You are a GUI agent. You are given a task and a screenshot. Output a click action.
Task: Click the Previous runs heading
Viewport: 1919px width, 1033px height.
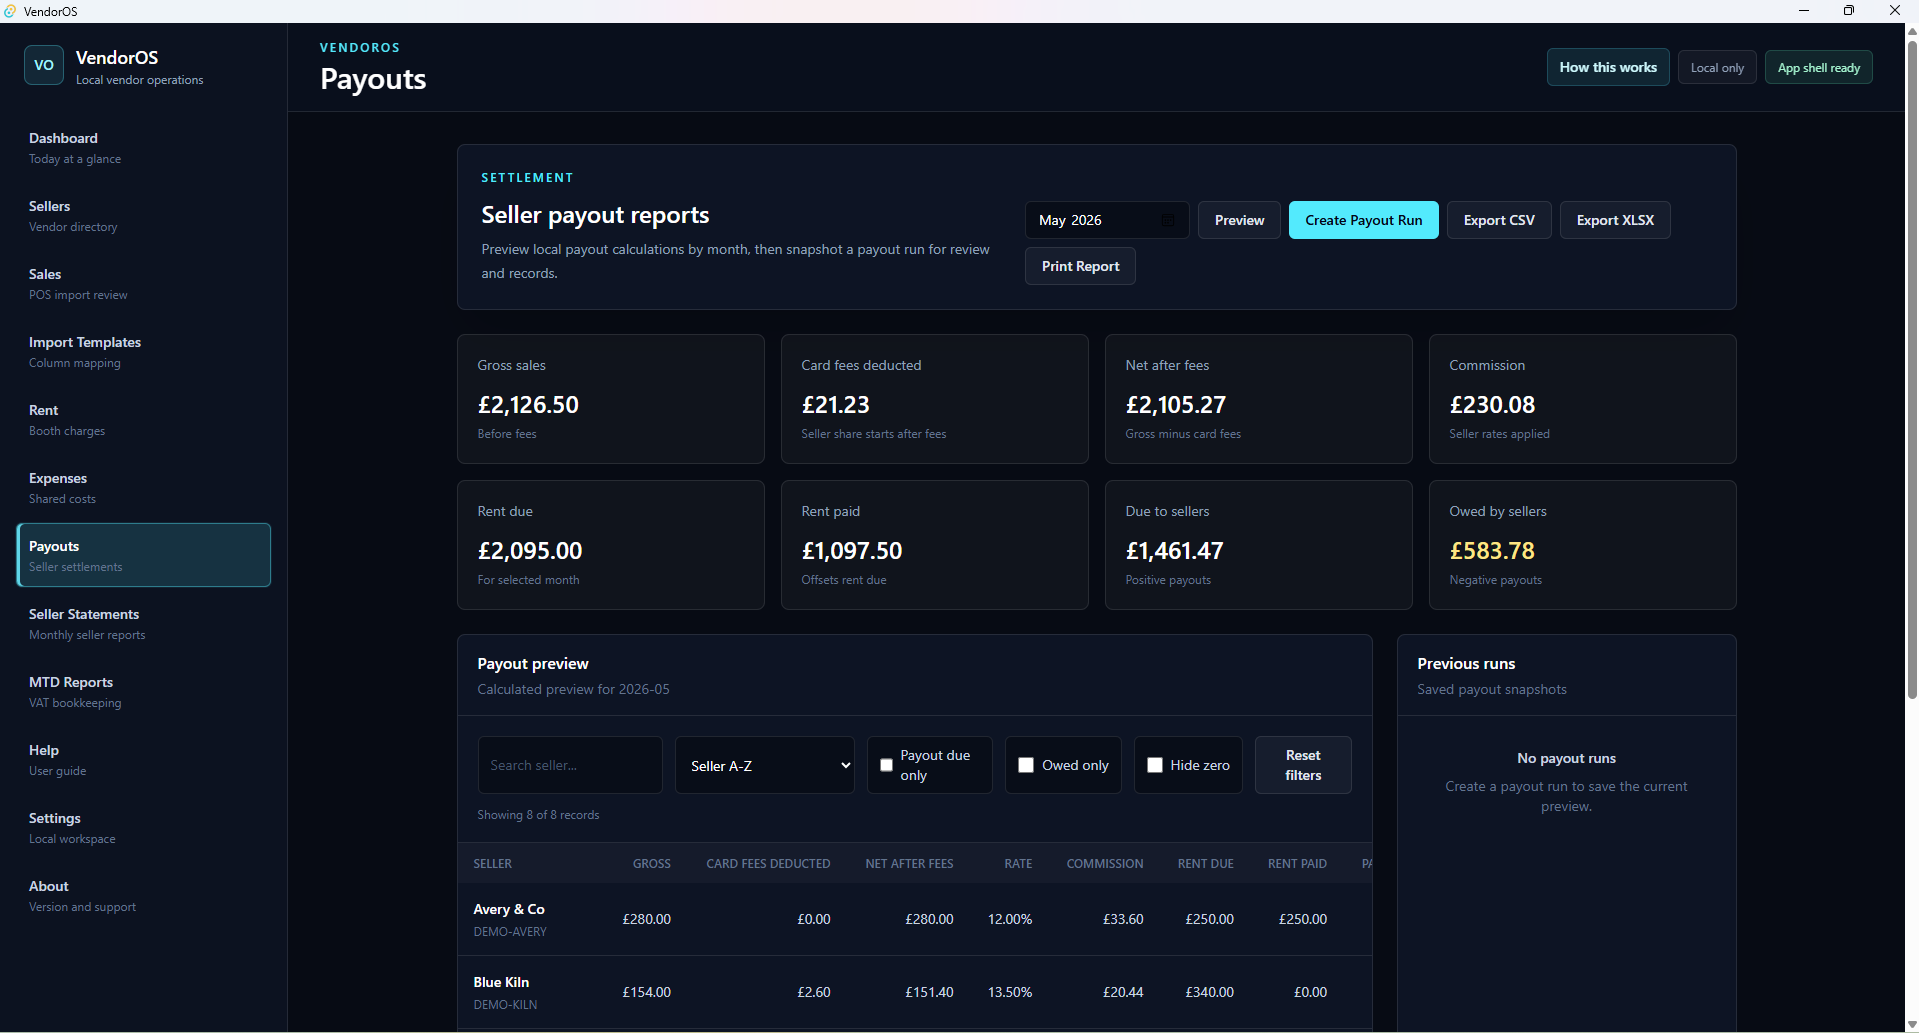tap(1466, 663)
